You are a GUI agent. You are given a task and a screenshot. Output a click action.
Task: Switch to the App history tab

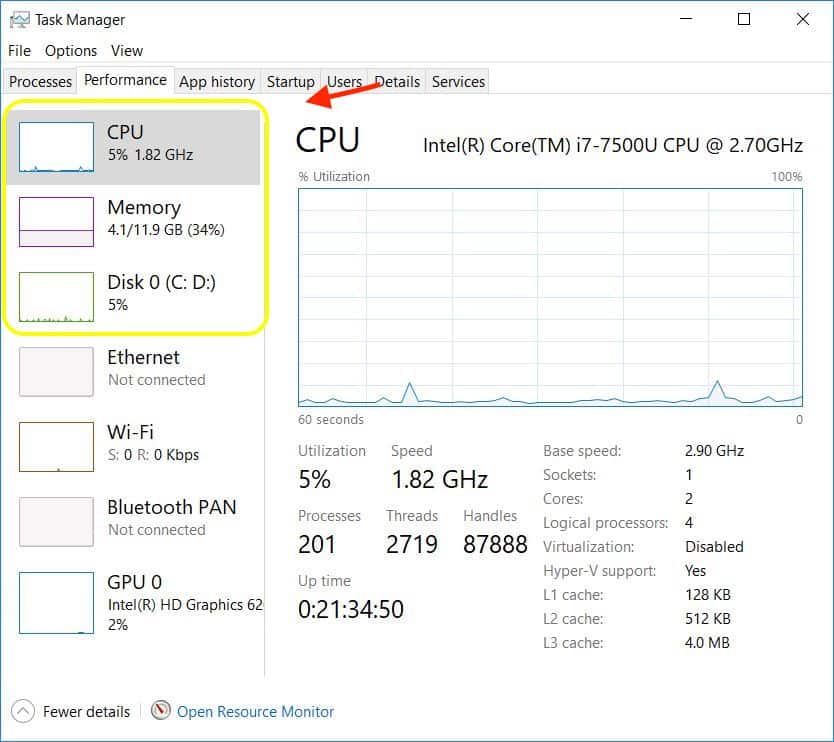pyautogui.click(x=217, y=82)
